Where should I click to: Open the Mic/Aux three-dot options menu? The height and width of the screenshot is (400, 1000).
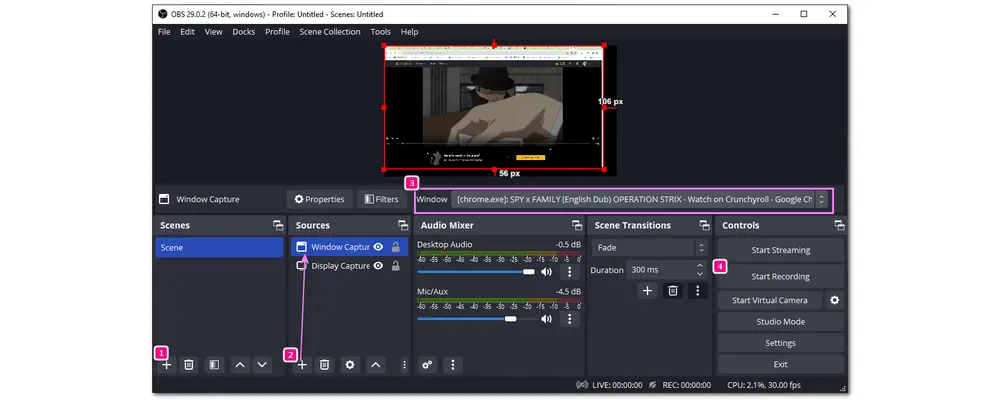click(570, 319)
